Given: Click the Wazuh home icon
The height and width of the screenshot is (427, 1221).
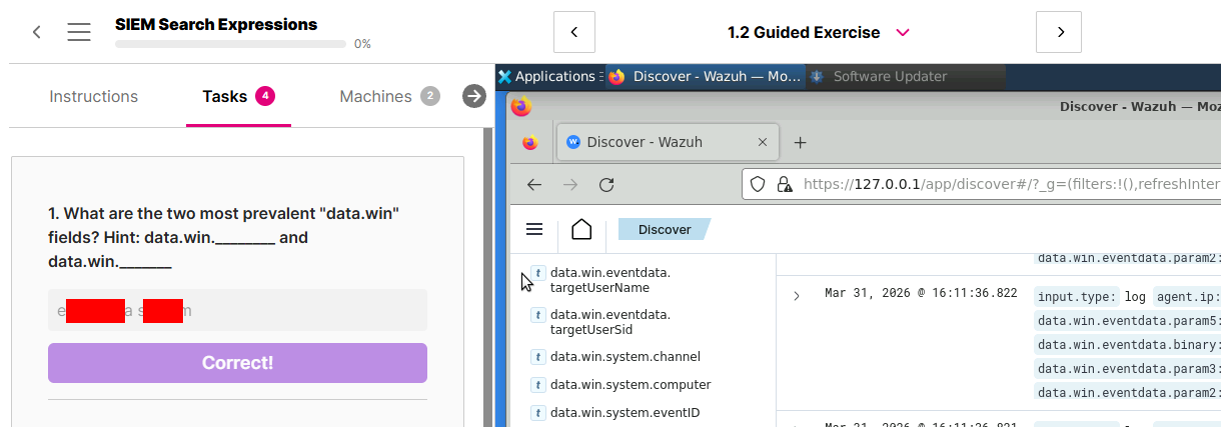Looking at the screenshot, I should pos(581,230).
